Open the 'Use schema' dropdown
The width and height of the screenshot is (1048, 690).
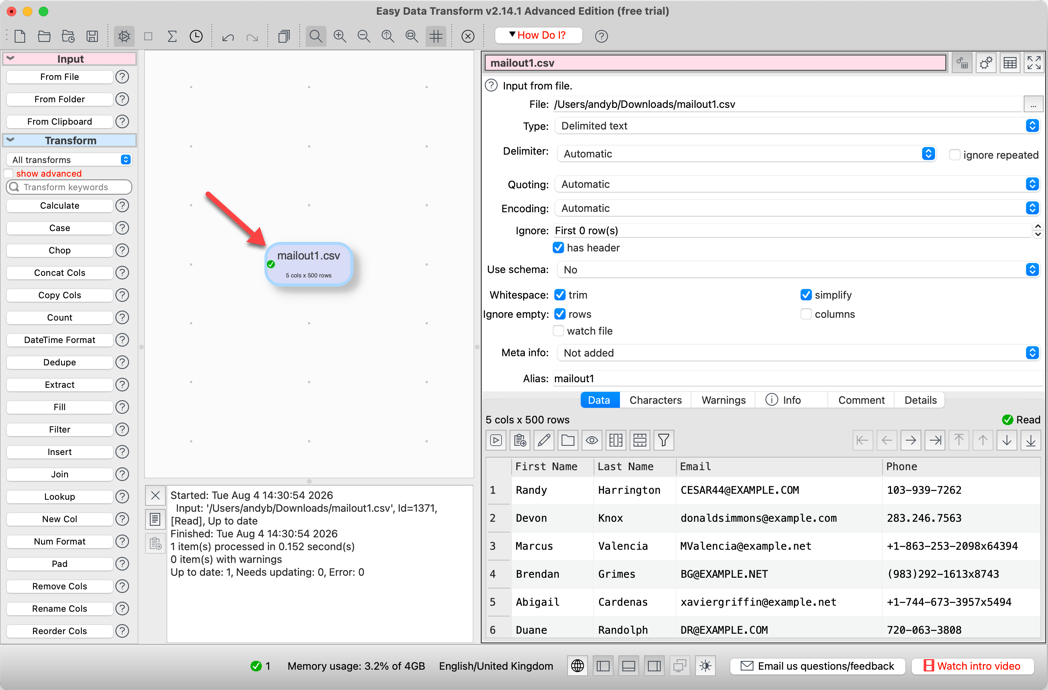point(799,269)
